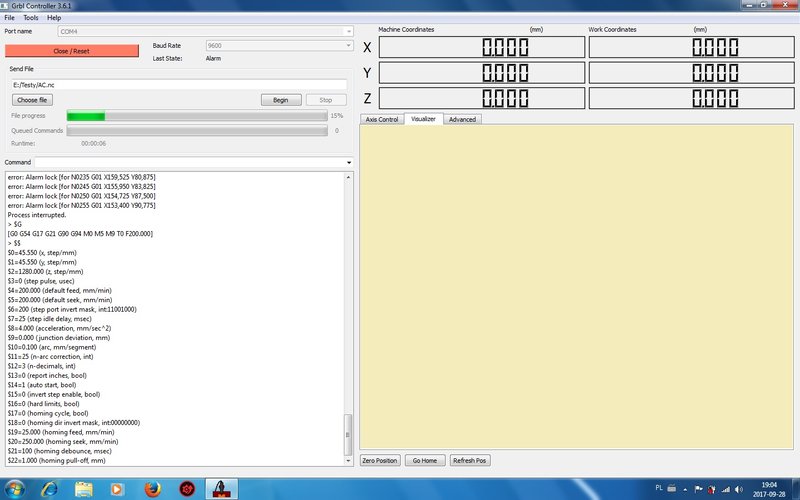Open the clock showing 19:04
Viewport: 800px width, 500px height.
point(769,489)
